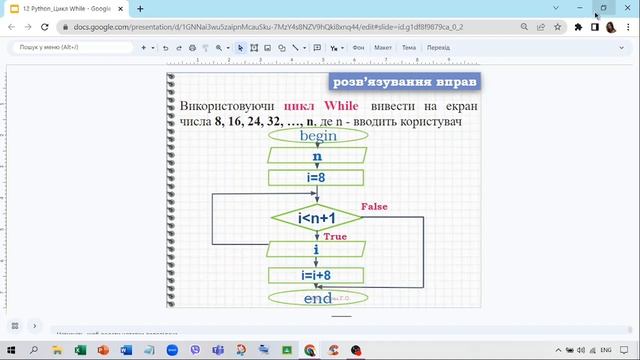Switch to the Python Цикл While tab
The width and height of the screenshot is (640, 360).
(67, 9)
